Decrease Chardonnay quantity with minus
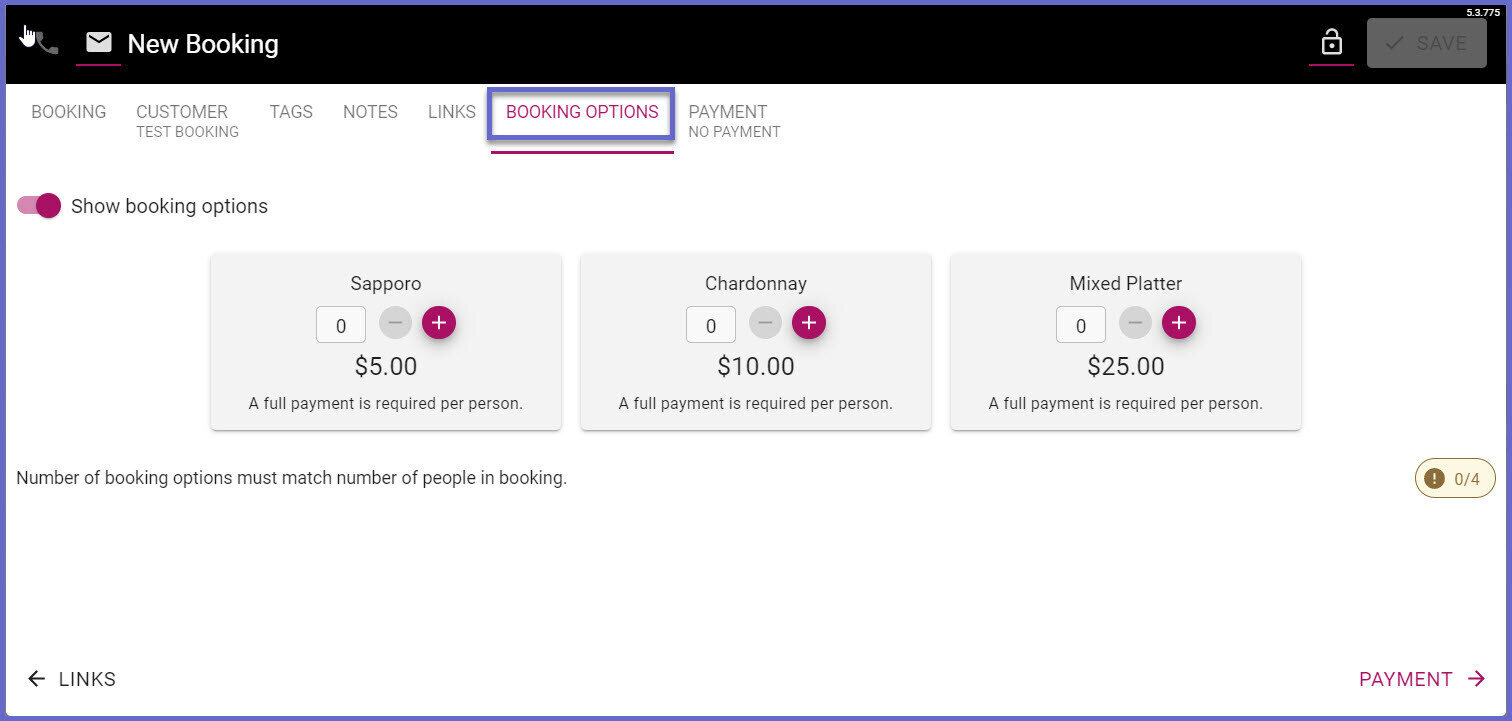This screenshot has width=1512, height=721. [766, 323]
